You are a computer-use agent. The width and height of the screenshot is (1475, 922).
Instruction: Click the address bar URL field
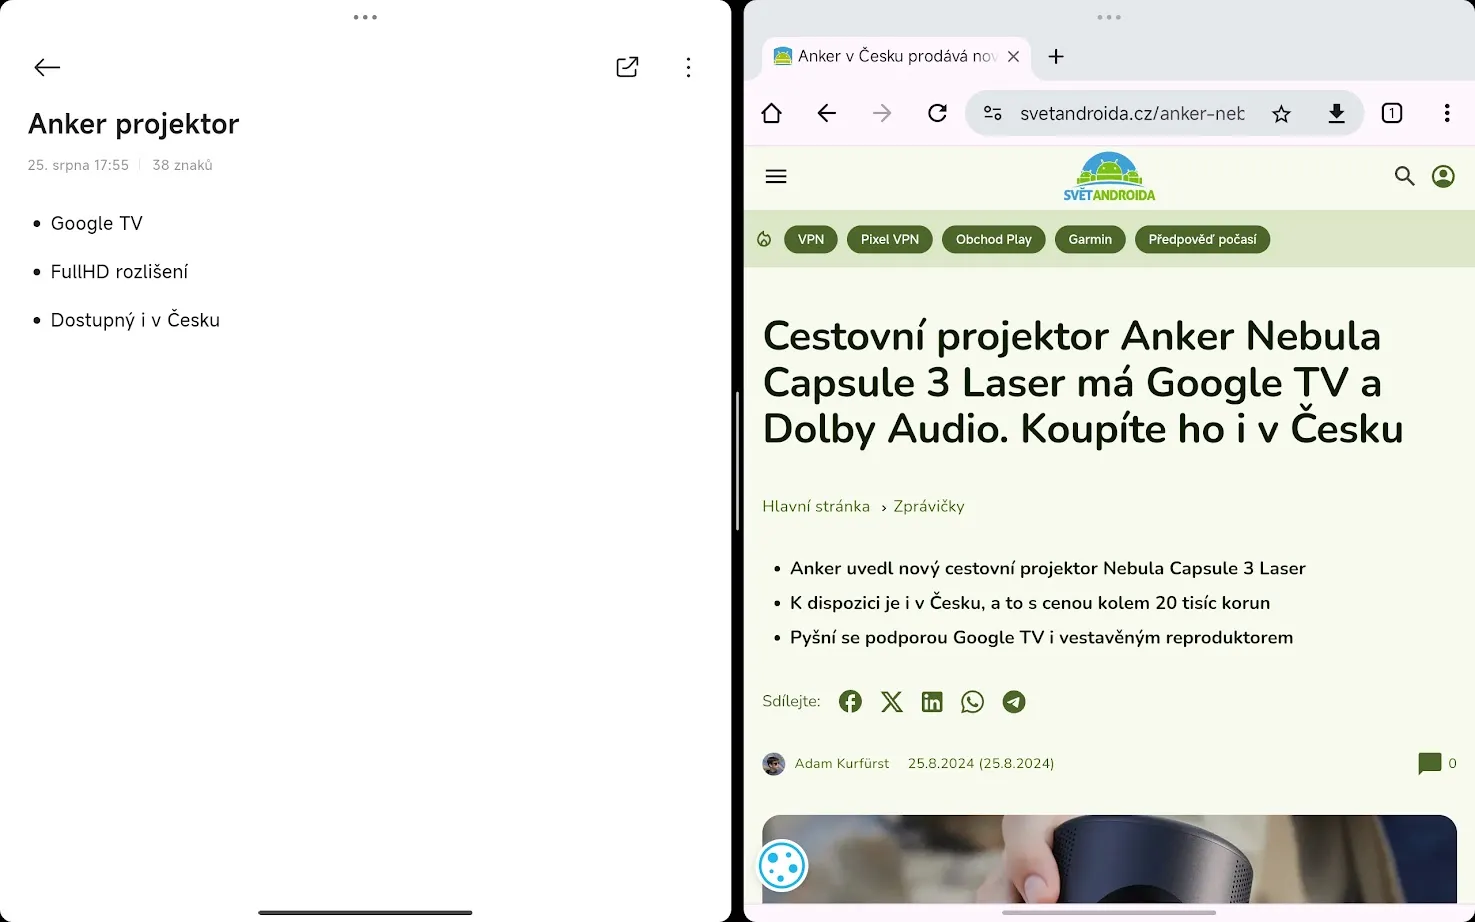click(1131, 114)
